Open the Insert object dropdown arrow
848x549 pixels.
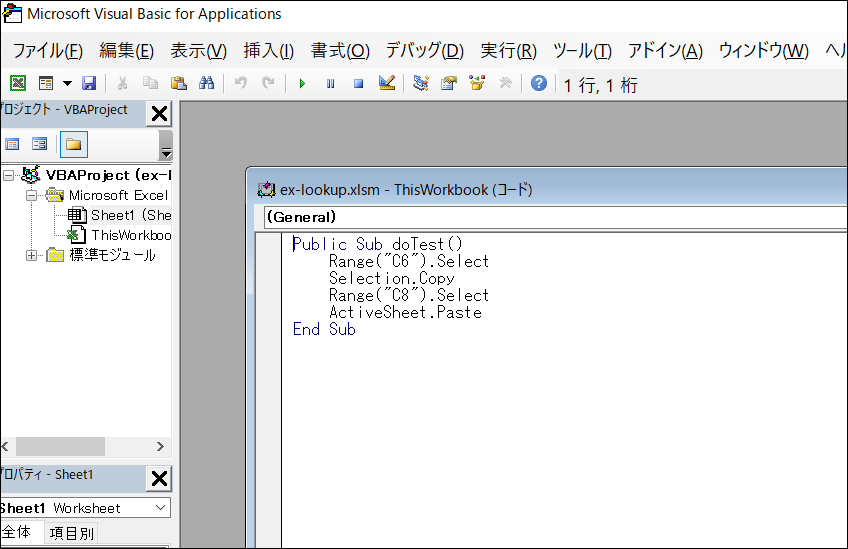(x=67, y=83)
